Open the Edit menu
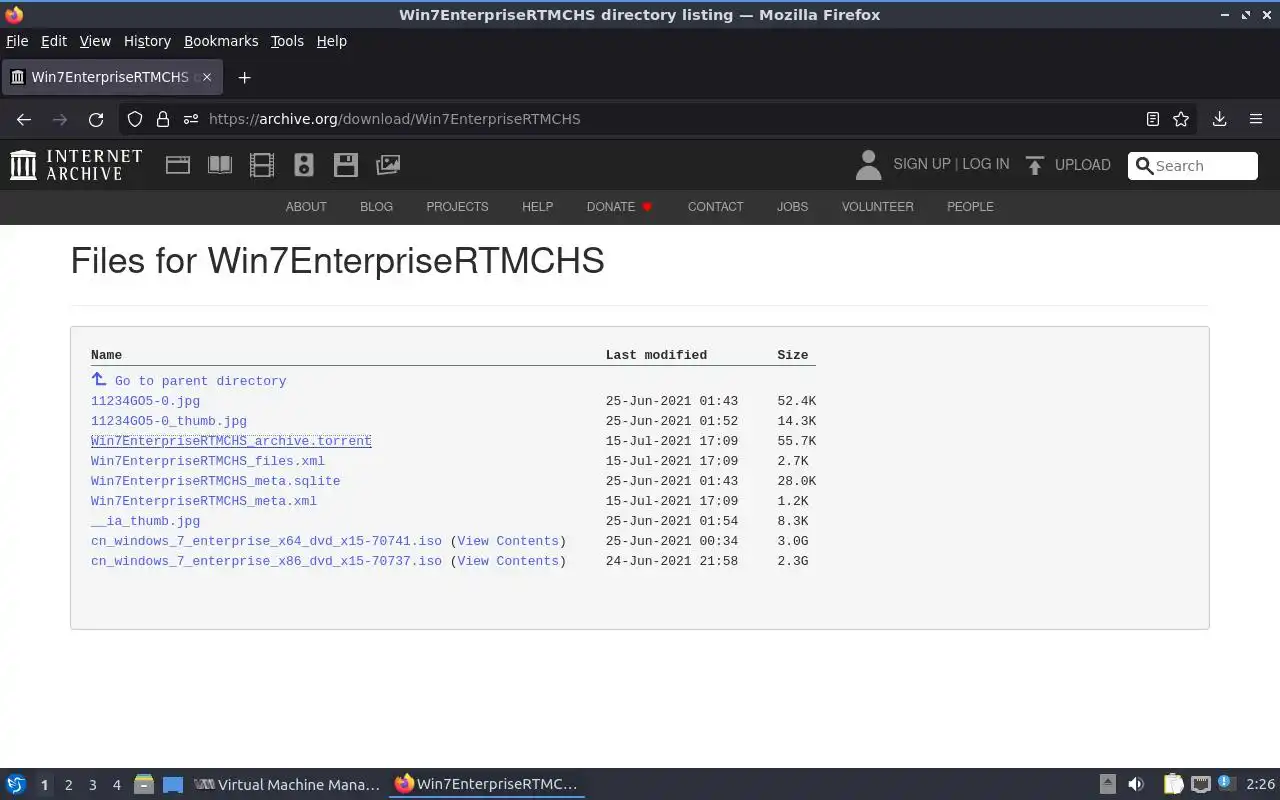1280x800 pixels. pyautogui.click(x=54, y=41)
